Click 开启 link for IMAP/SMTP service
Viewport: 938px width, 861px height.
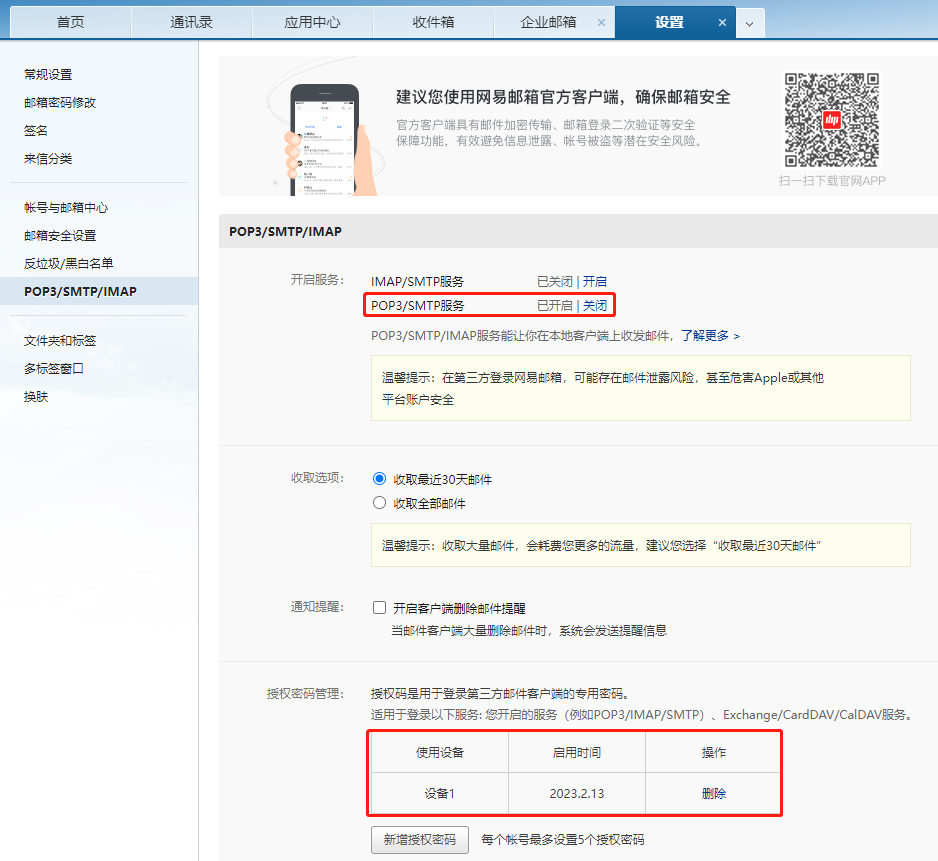click(x=595, y=282)
